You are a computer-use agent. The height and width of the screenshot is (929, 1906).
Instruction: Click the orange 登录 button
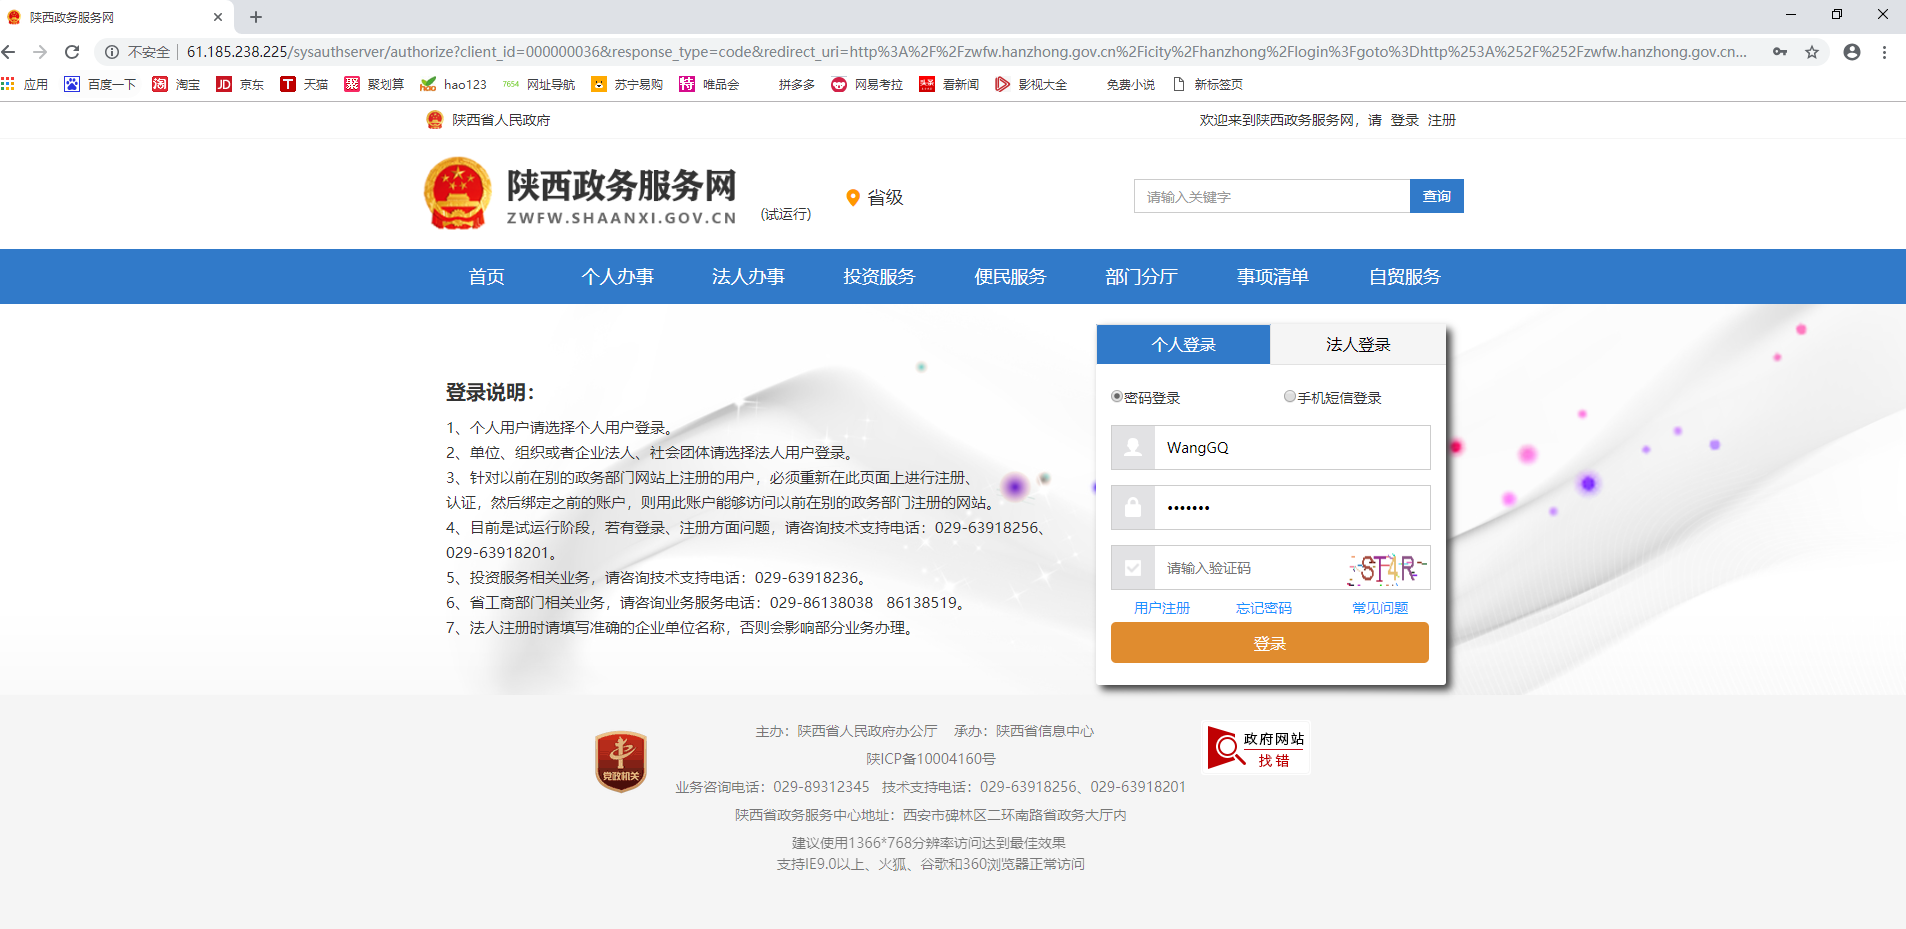pos(1268,642)
